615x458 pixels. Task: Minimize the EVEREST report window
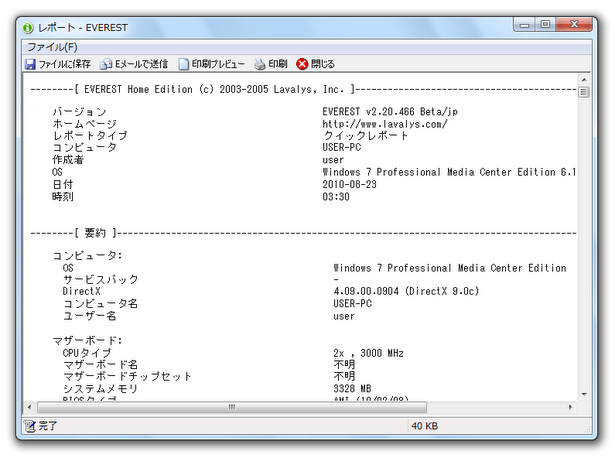click(x=524, y=25)
